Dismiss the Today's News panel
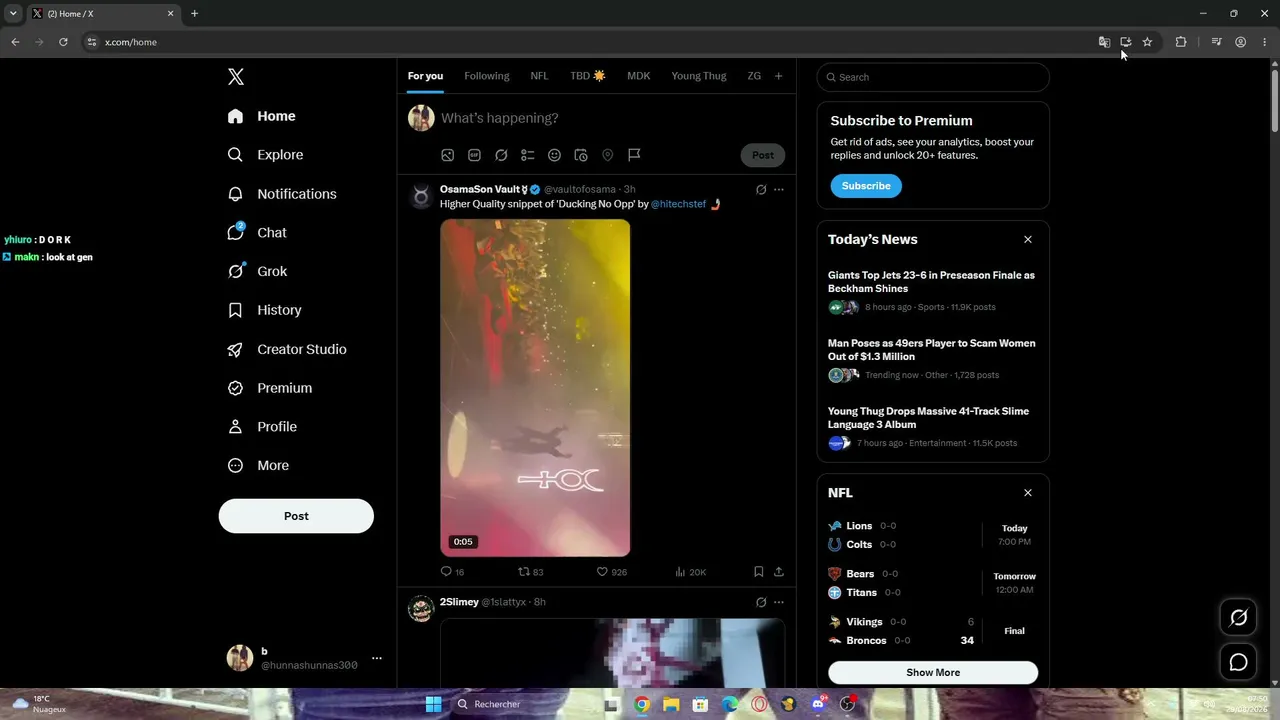1280x720 pixels. point(1028,240)
